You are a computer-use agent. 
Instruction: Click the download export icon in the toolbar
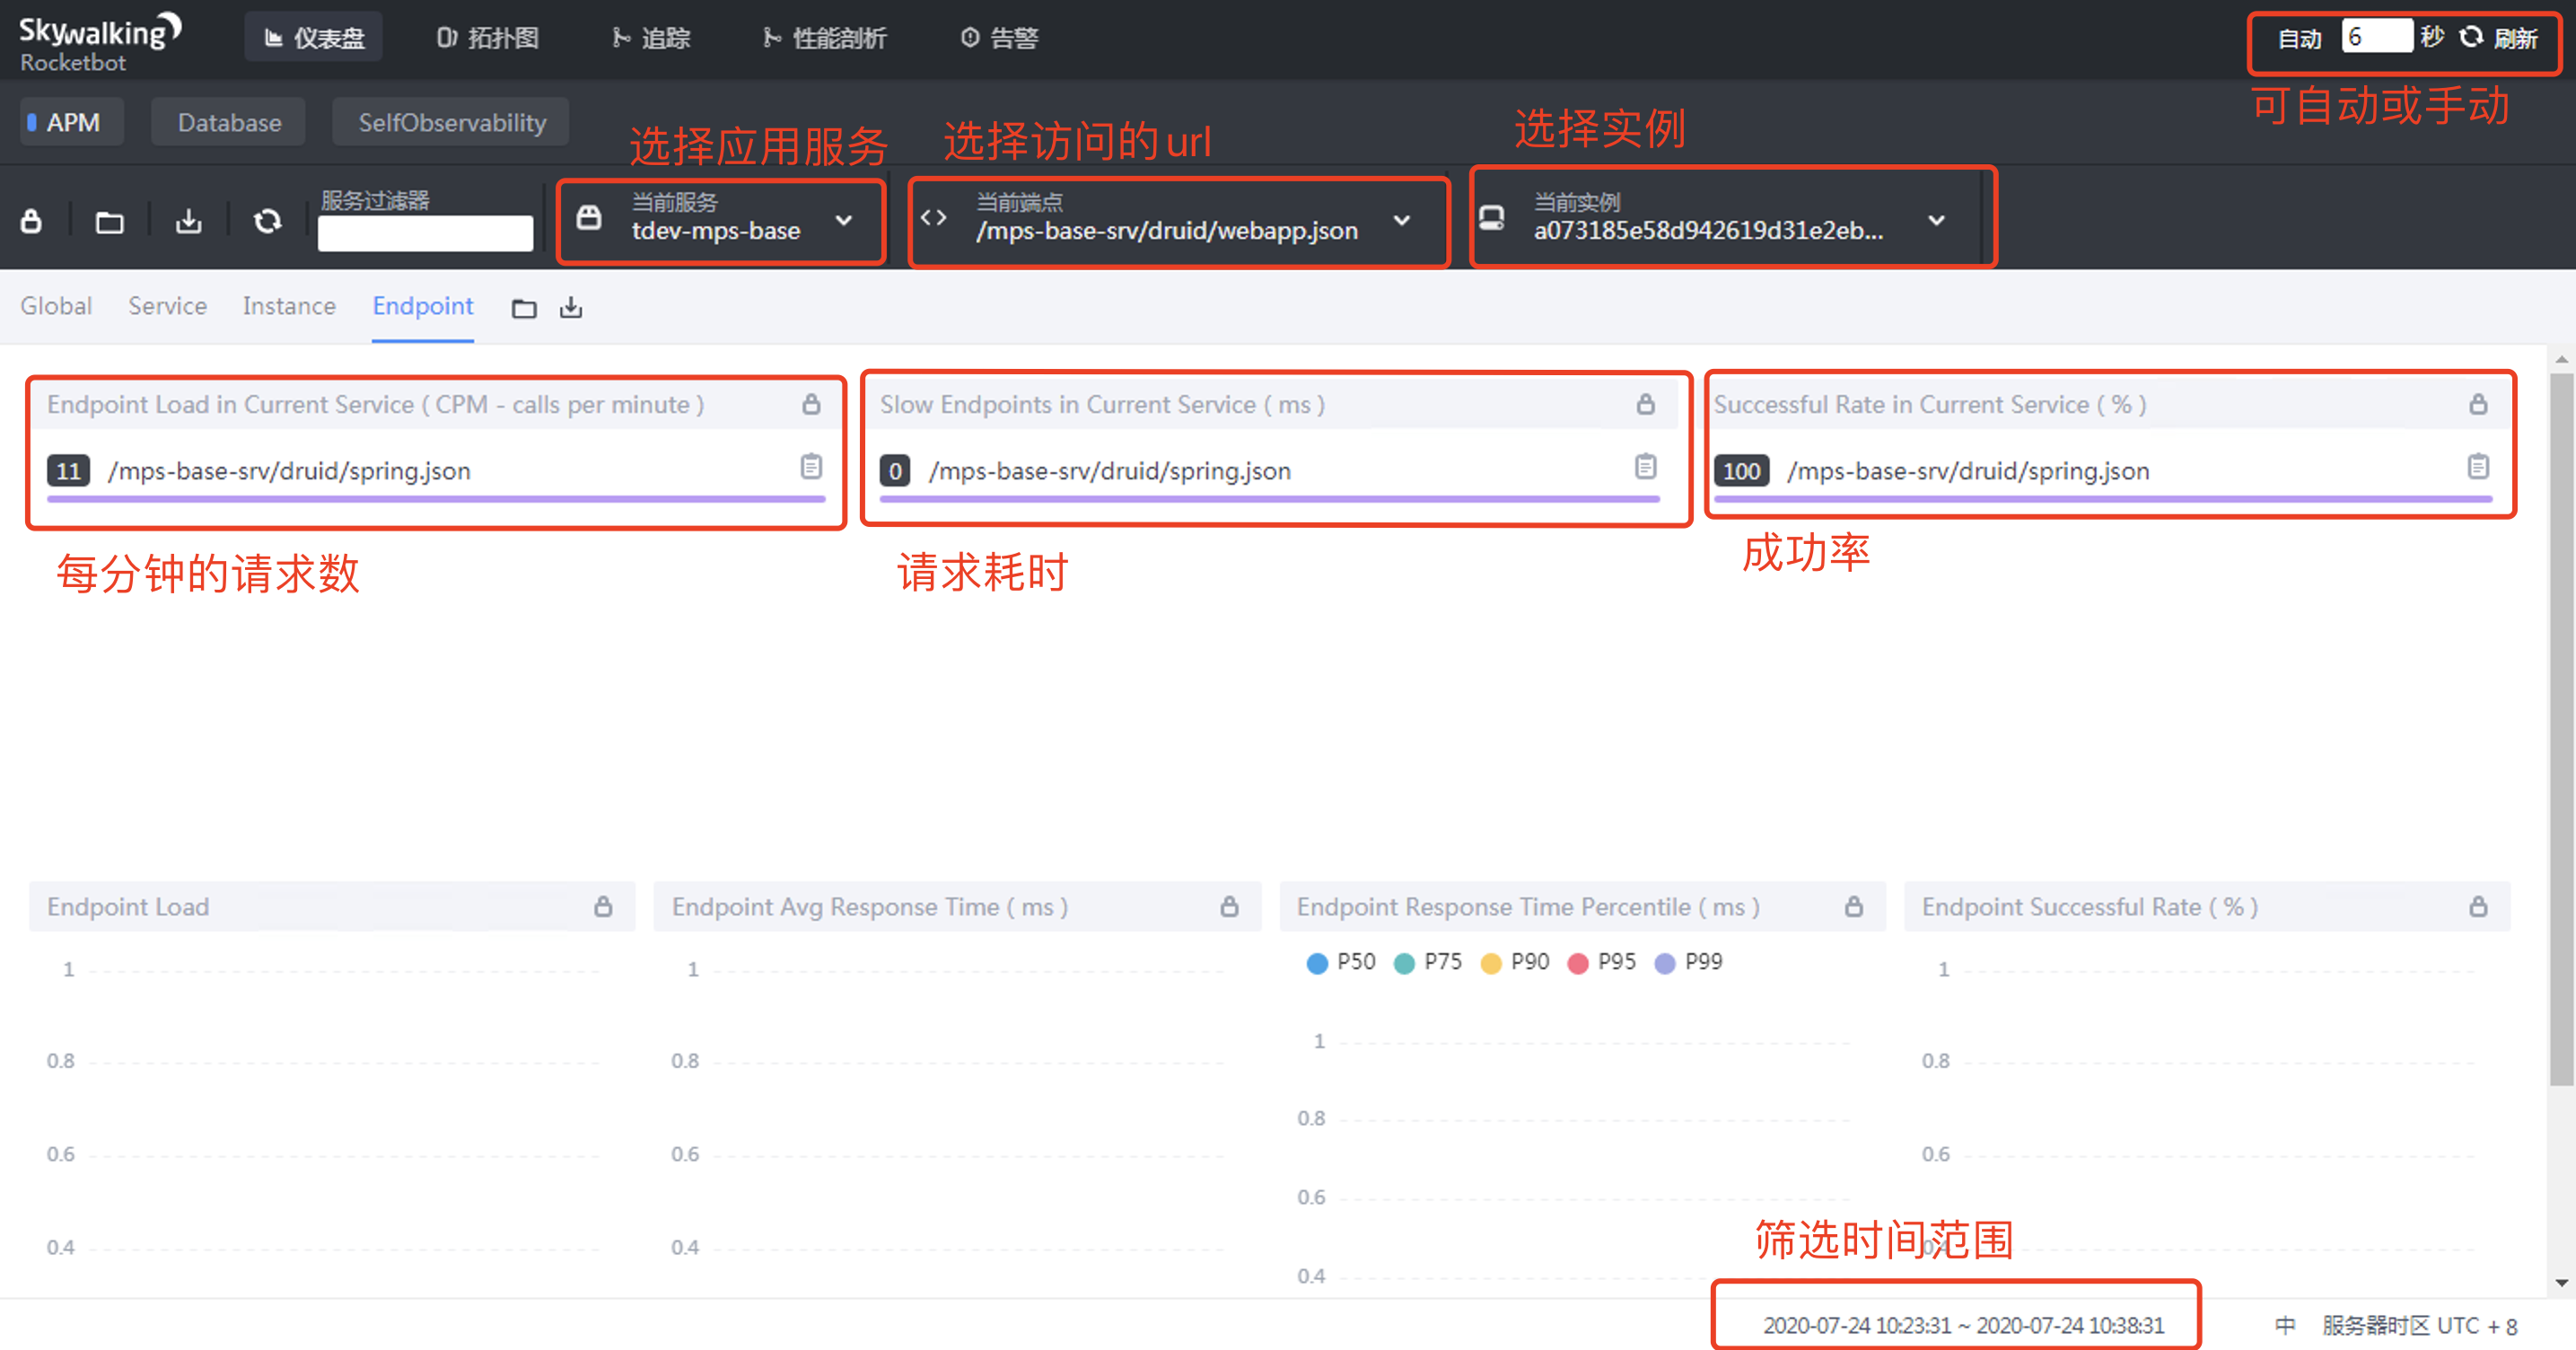pyautogui.click(x=188, y=221)
